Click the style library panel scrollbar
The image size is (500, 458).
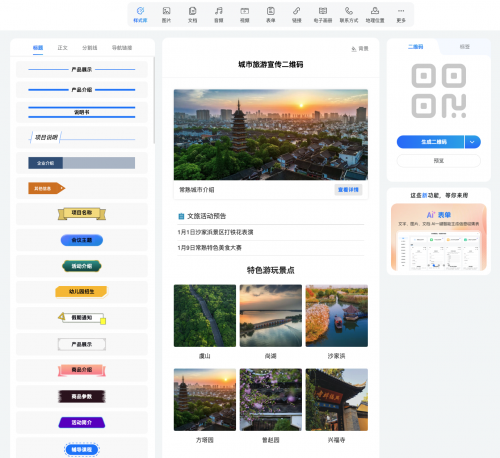tap(154, 100)
